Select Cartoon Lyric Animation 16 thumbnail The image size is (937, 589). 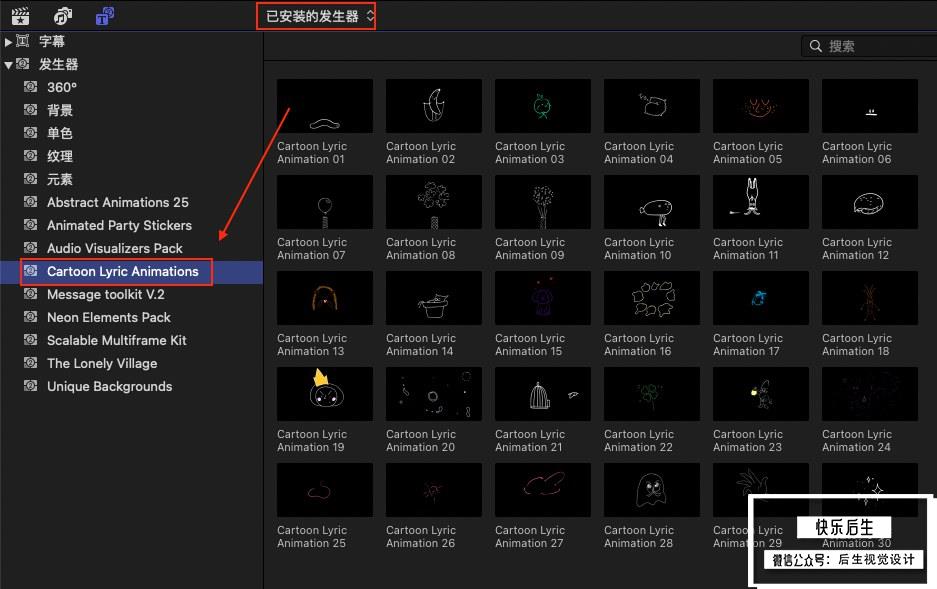[652, 298]
